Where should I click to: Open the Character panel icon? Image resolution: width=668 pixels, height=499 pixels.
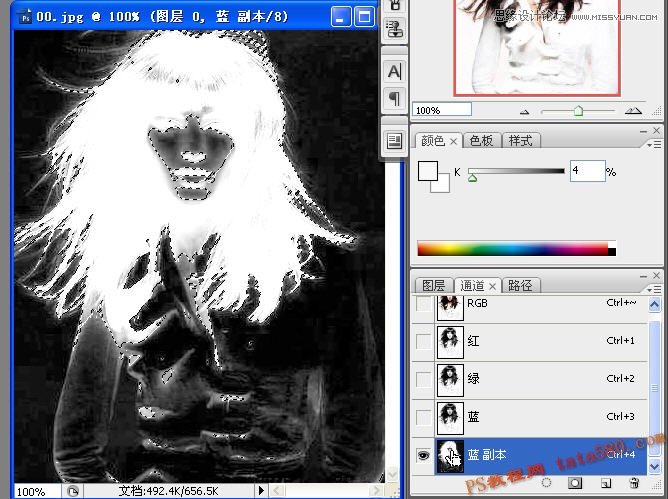pyautogui.click(x=394, y=71)
